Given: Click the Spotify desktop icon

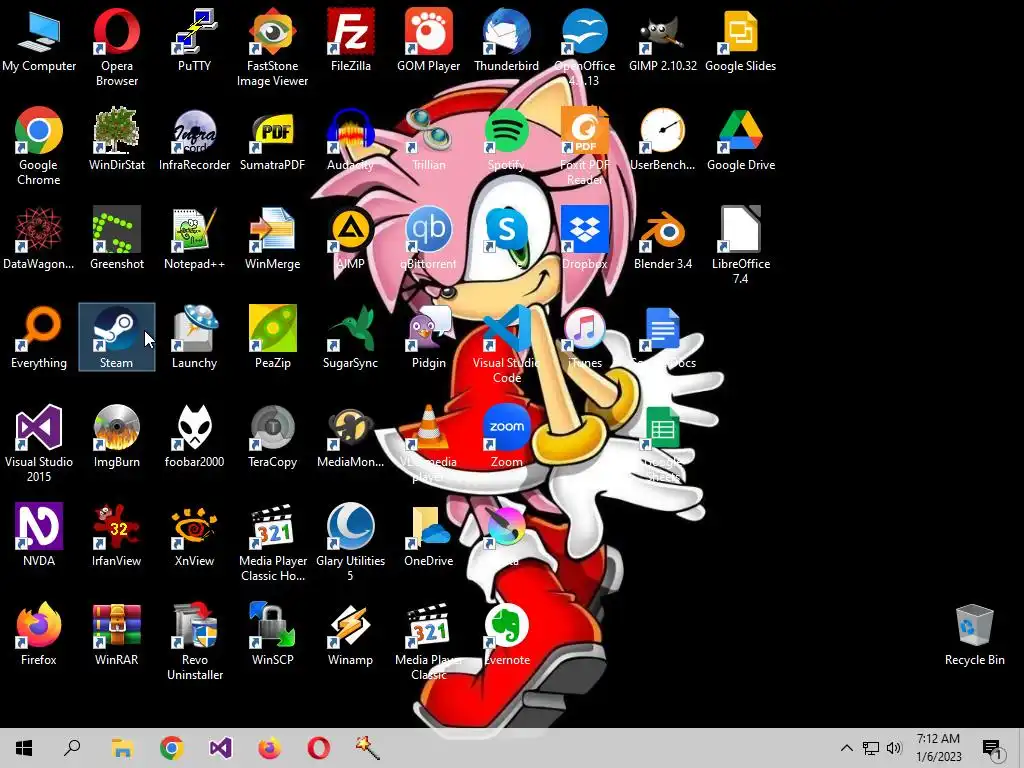Looking at the screenshot, I should point(507,131).
